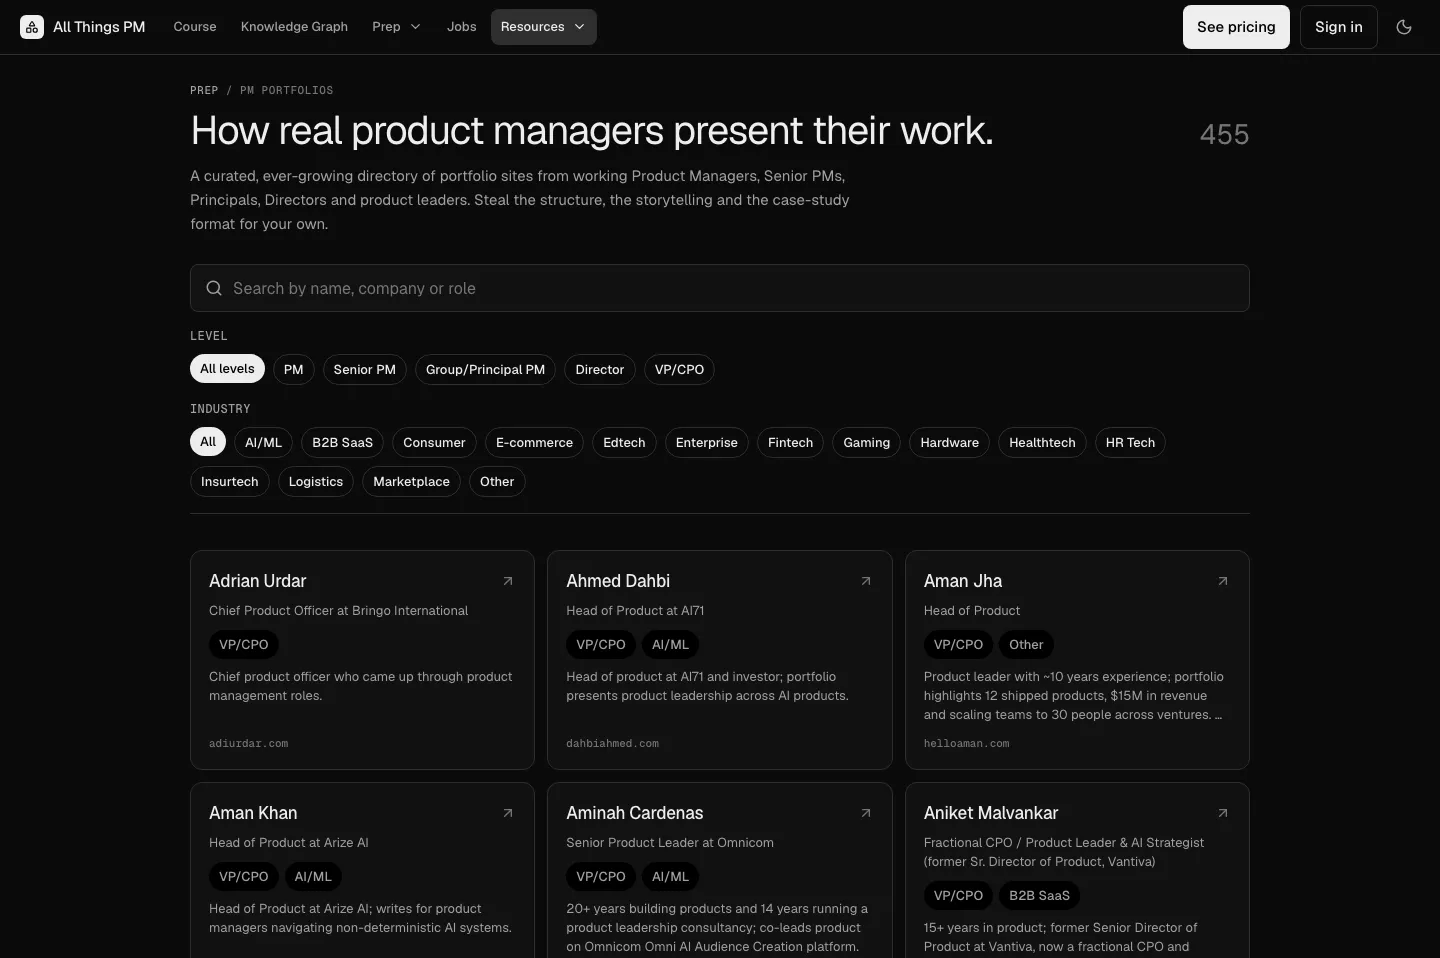
Task: Filter by PM level
Action: pos(293,369)
